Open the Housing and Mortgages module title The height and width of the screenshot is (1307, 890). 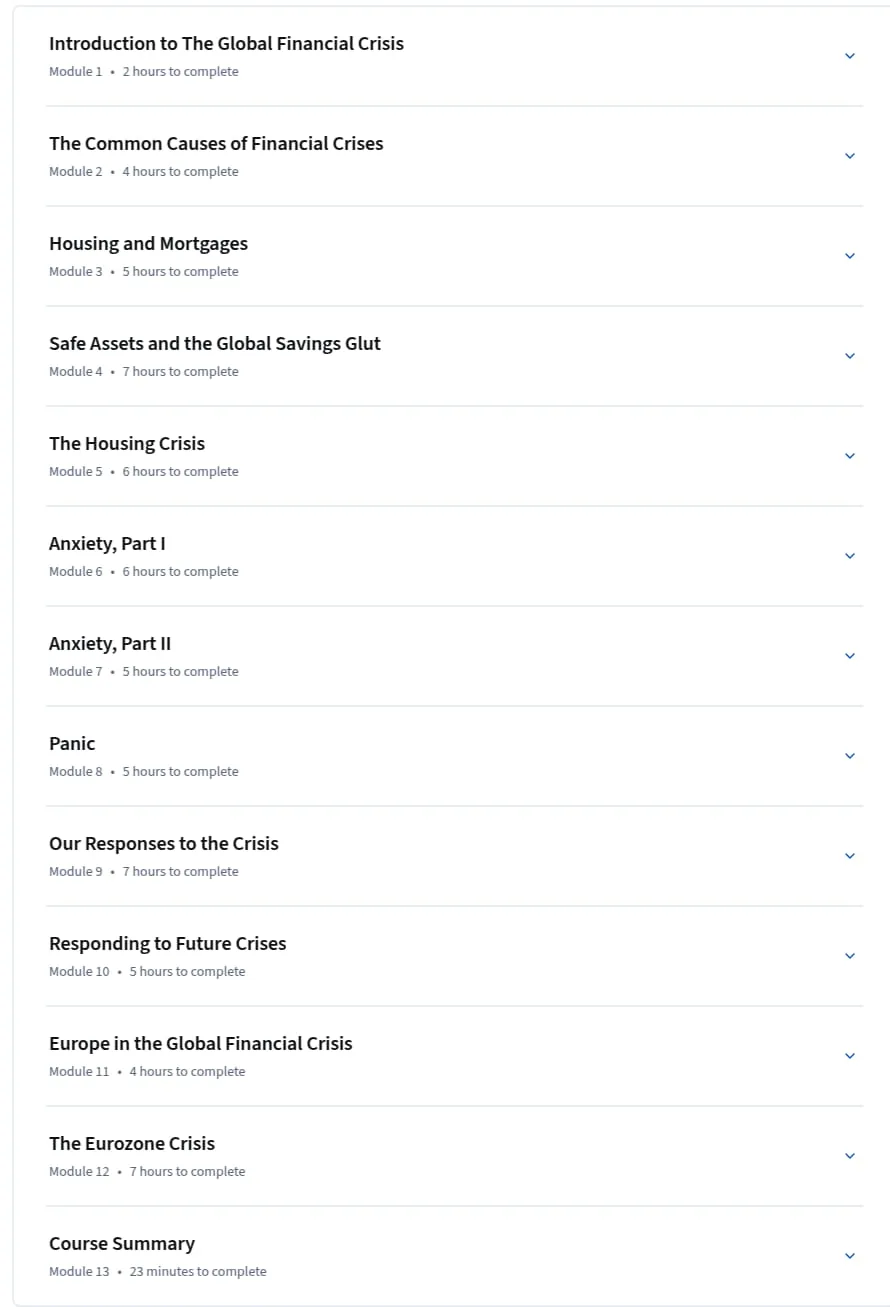pos(148,244)
